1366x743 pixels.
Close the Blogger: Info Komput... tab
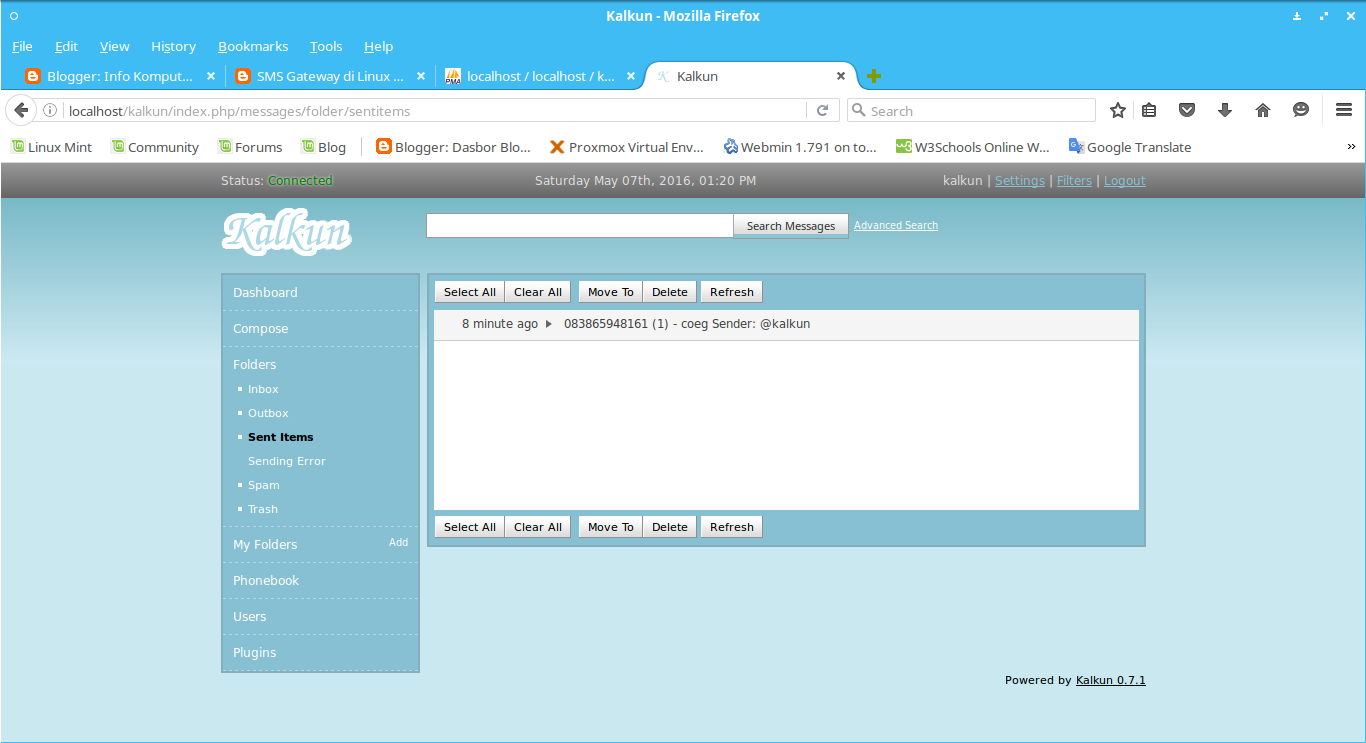pyautogui.click(x=211, y=76)
